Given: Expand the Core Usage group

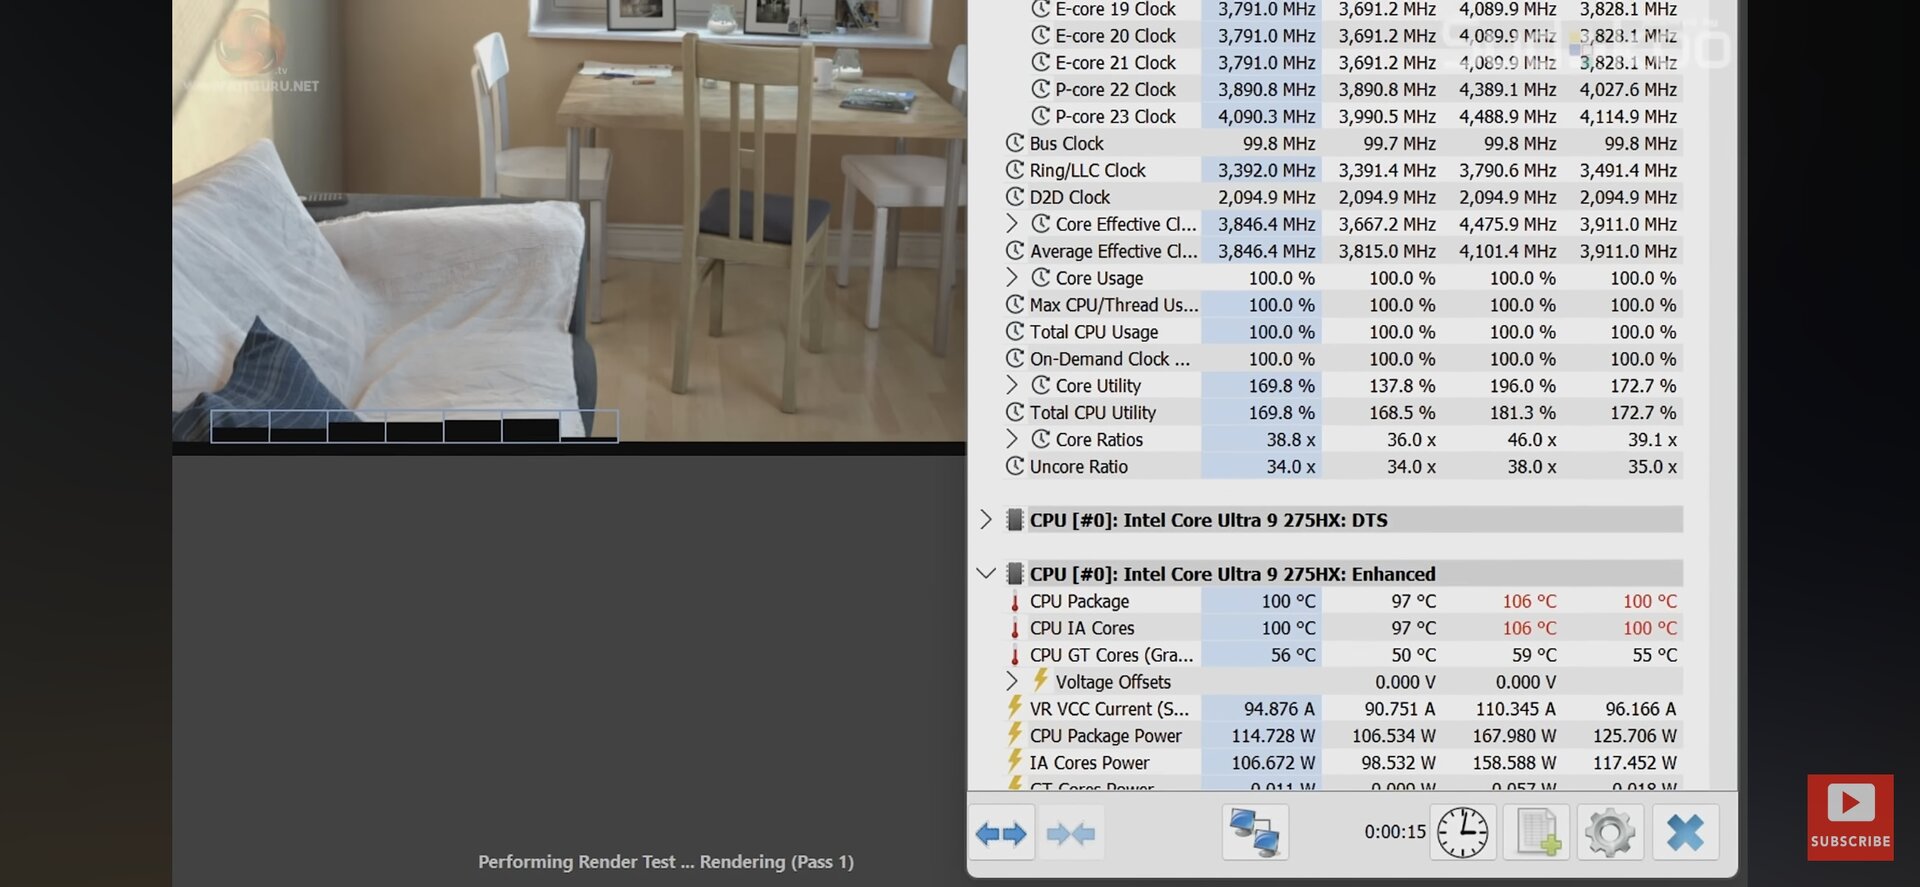Looking at the screenshot, I should tap(1011, 277).
